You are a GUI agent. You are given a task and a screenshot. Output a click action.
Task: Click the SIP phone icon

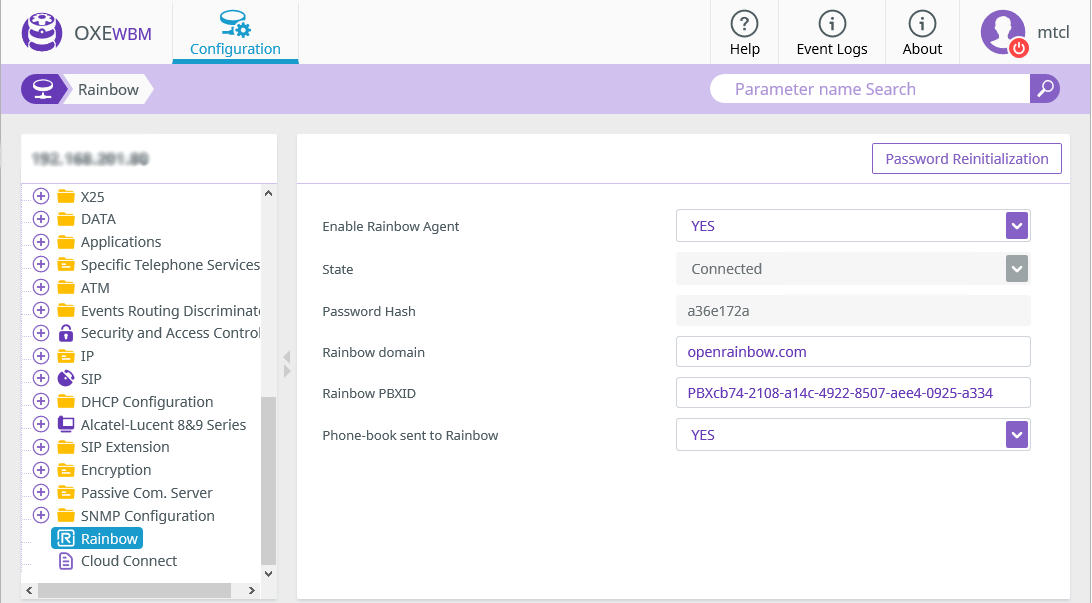click(x=65, y=379)
